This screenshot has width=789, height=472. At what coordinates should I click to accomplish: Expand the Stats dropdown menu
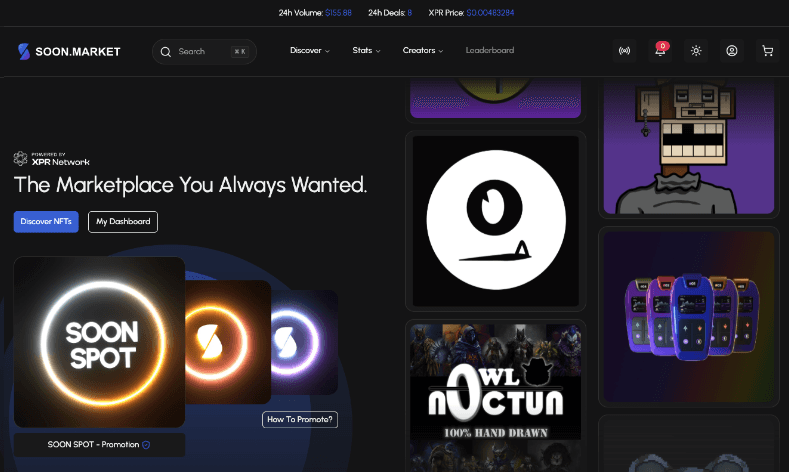click(366, 50)
